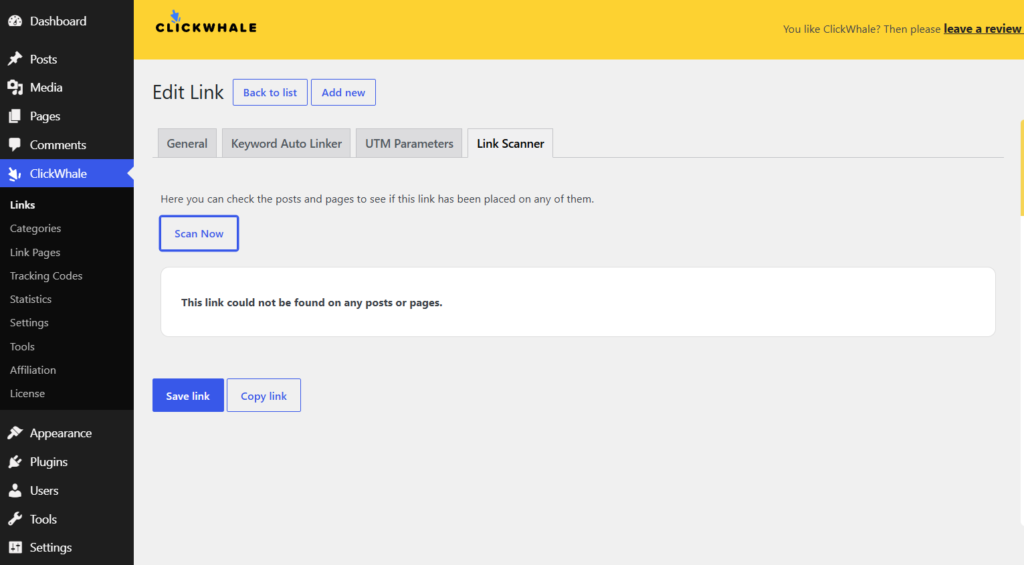The height and width of the screenshot is (565, 1024).
Task: Open the Posts menu label
Action: [x=43, y=59]
